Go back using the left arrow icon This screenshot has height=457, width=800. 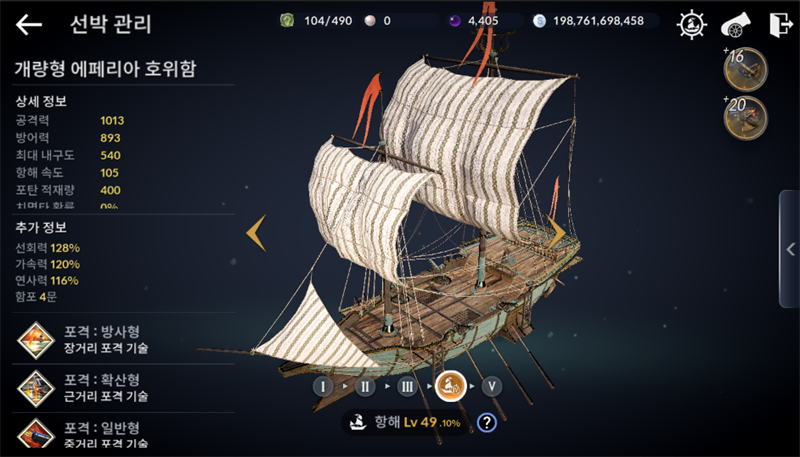(x=29, y=24)
